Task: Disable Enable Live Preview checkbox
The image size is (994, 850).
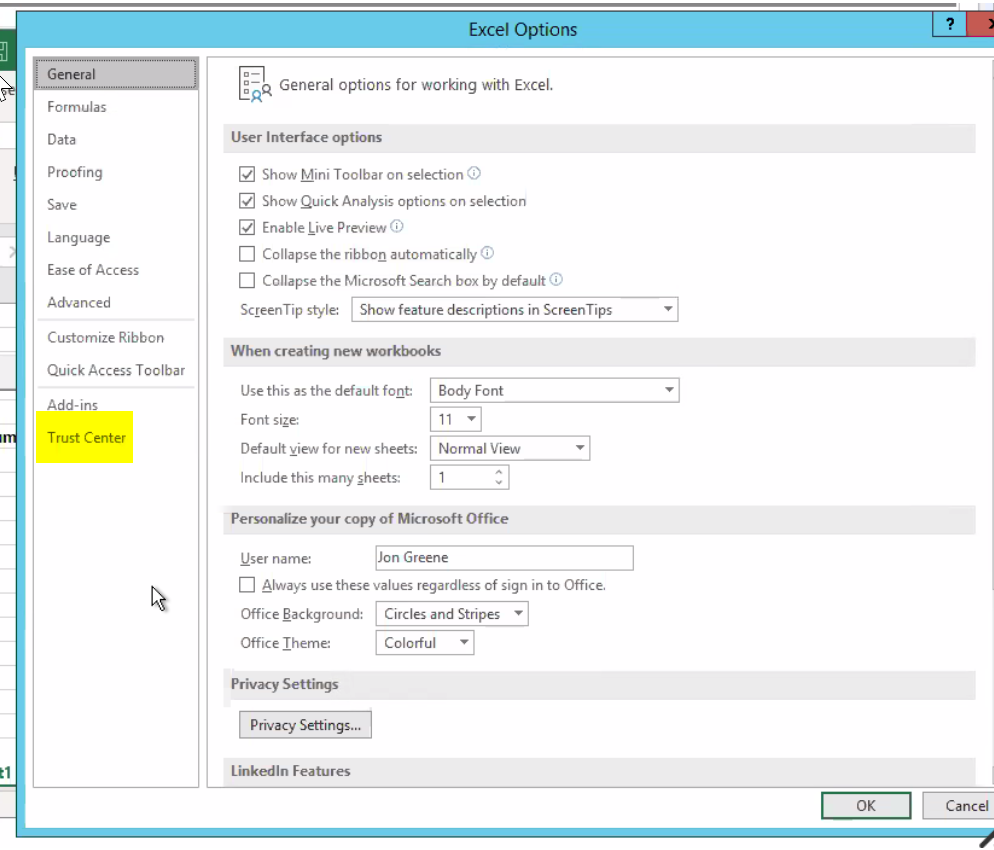Action: click(x=247, y=228)
